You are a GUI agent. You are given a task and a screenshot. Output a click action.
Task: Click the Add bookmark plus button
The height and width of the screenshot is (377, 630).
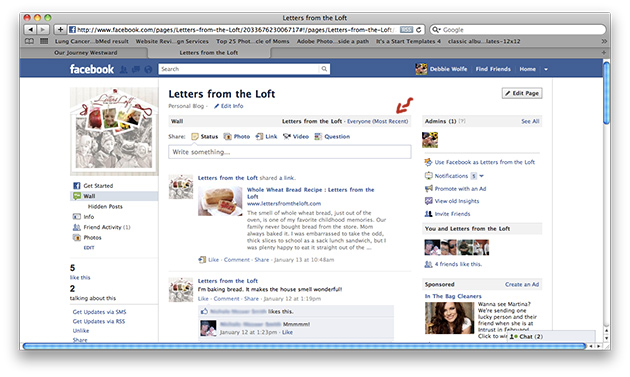pyautogui.click(x=60, y=29)
